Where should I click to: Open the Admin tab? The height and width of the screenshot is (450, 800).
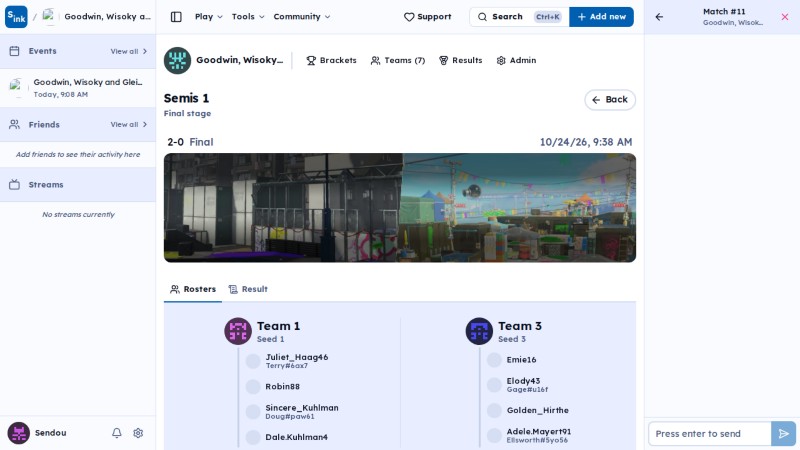click(x=516, y=60)
